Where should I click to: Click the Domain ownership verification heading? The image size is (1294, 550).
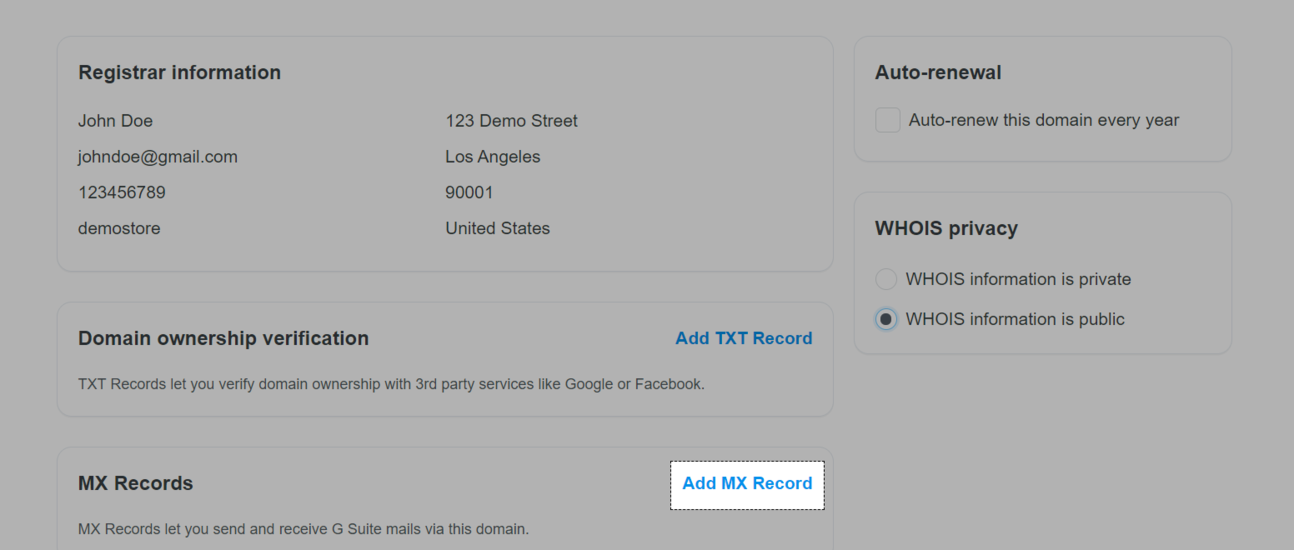click(x=224, y=338)
